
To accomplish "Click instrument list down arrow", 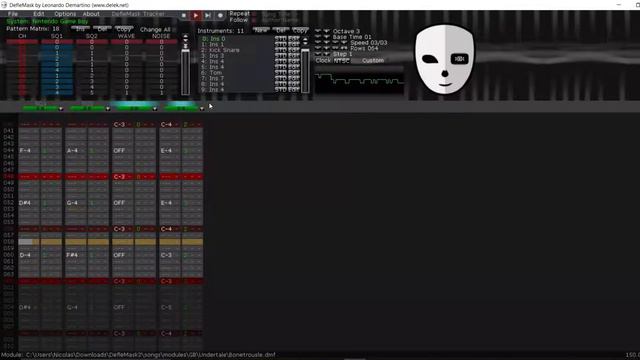I will click(x=305, y=43).
